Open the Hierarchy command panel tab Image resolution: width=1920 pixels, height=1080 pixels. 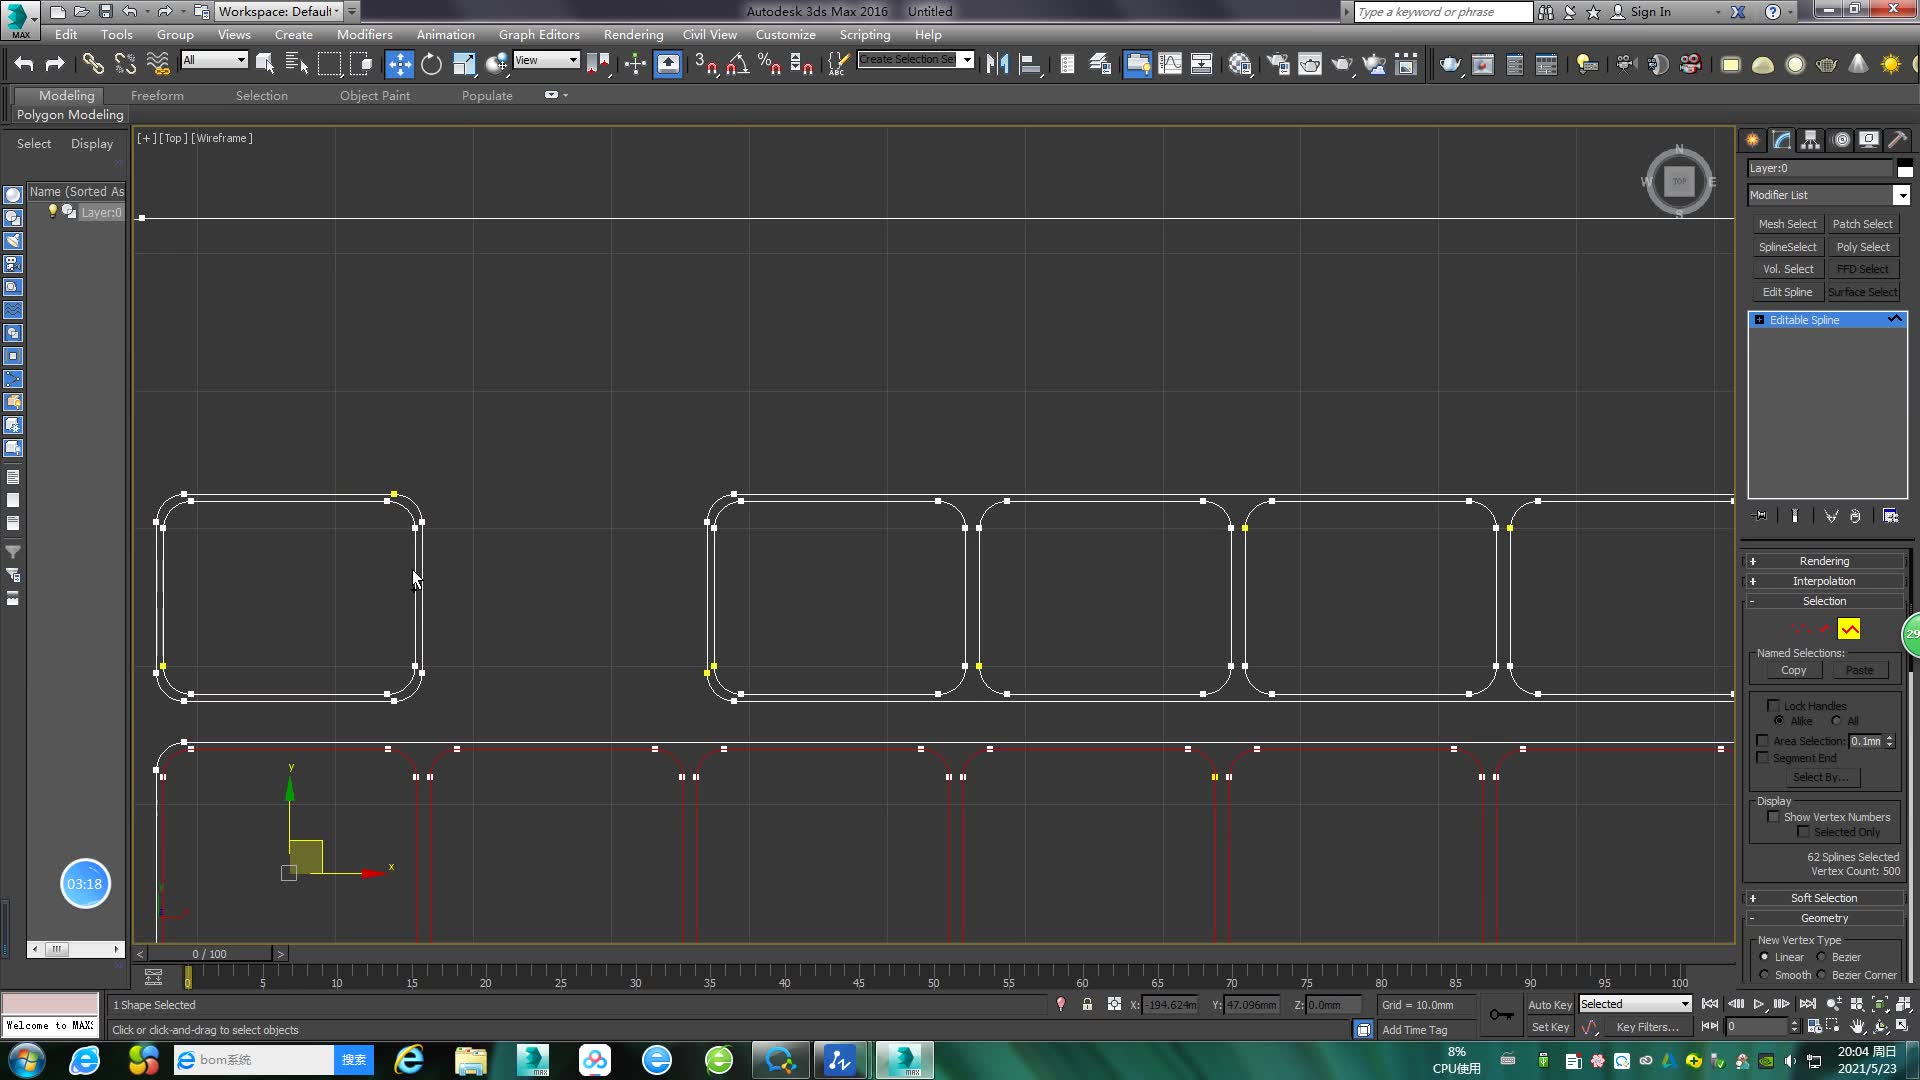(x=1810, y=140)
